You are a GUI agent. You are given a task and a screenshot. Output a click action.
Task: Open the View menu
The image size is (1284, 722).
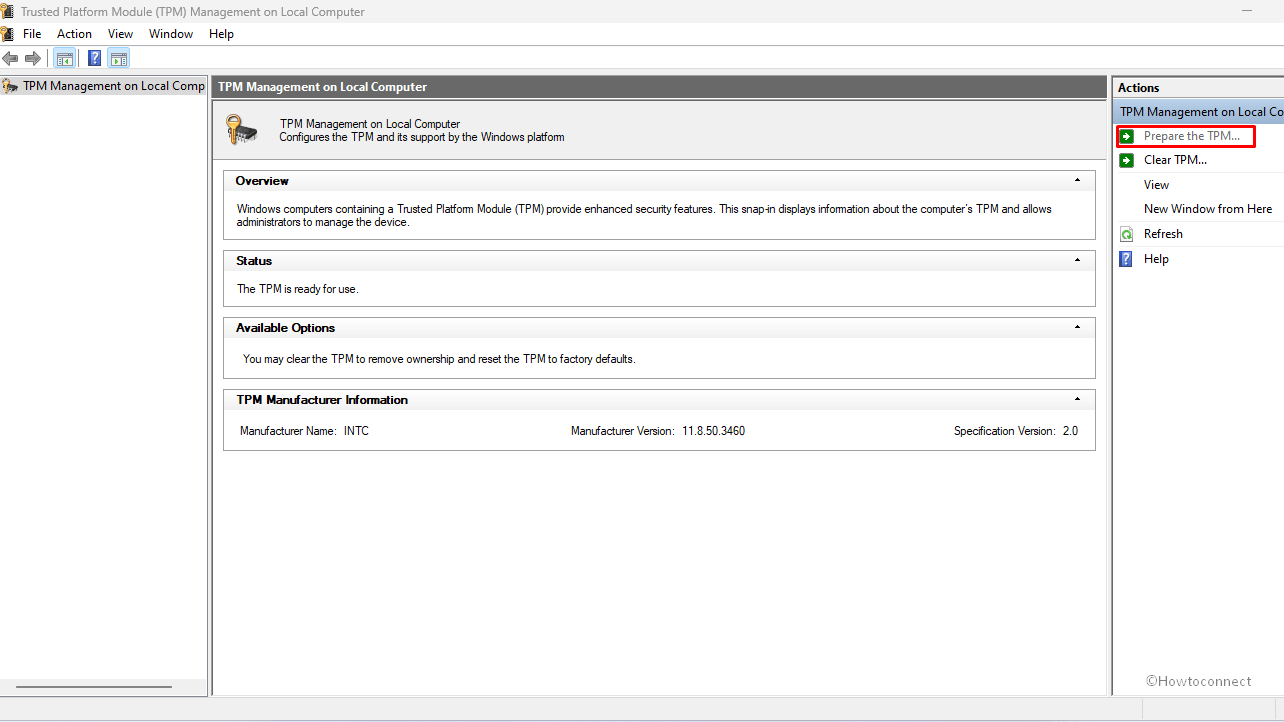pos(120,34)
